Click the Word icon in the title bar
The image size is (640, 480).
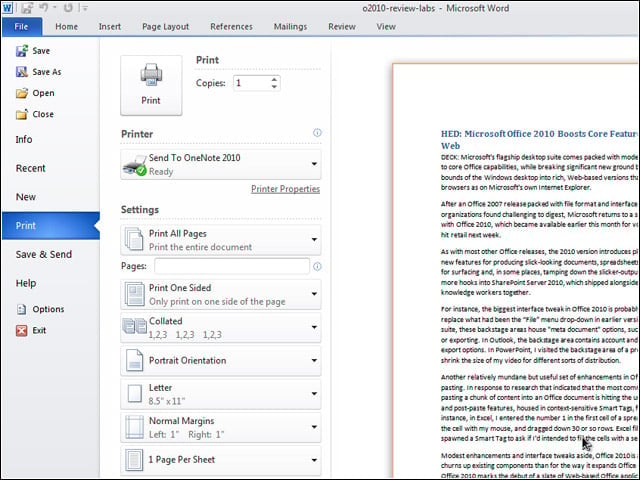click(x=7, y=8)
